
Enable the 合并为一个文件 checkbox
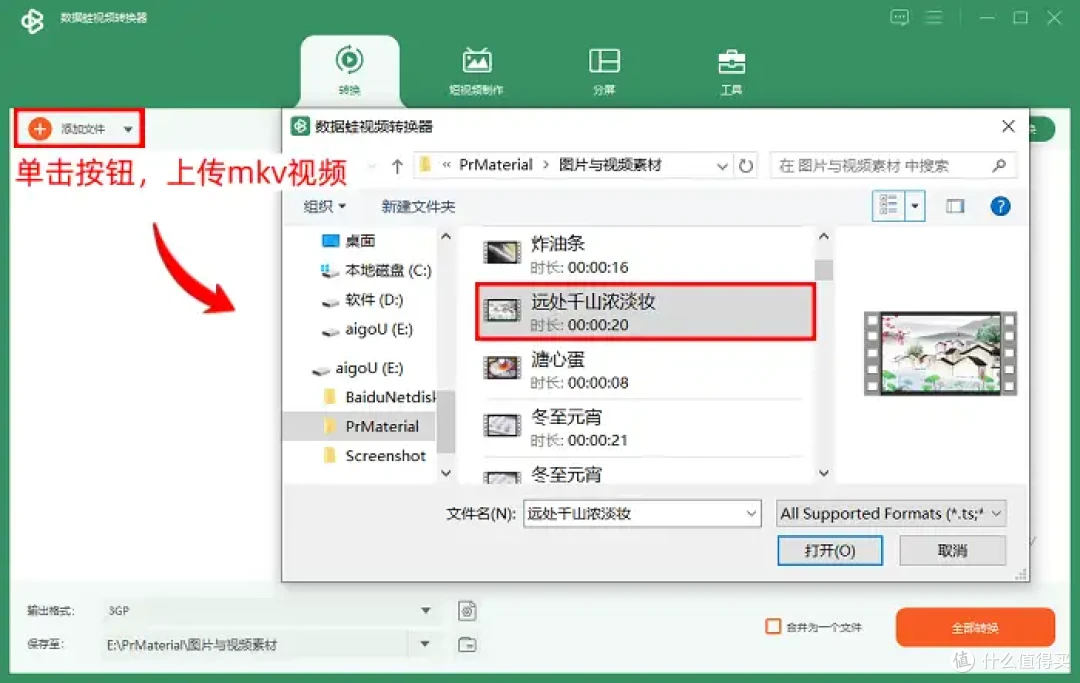(773, 627)
